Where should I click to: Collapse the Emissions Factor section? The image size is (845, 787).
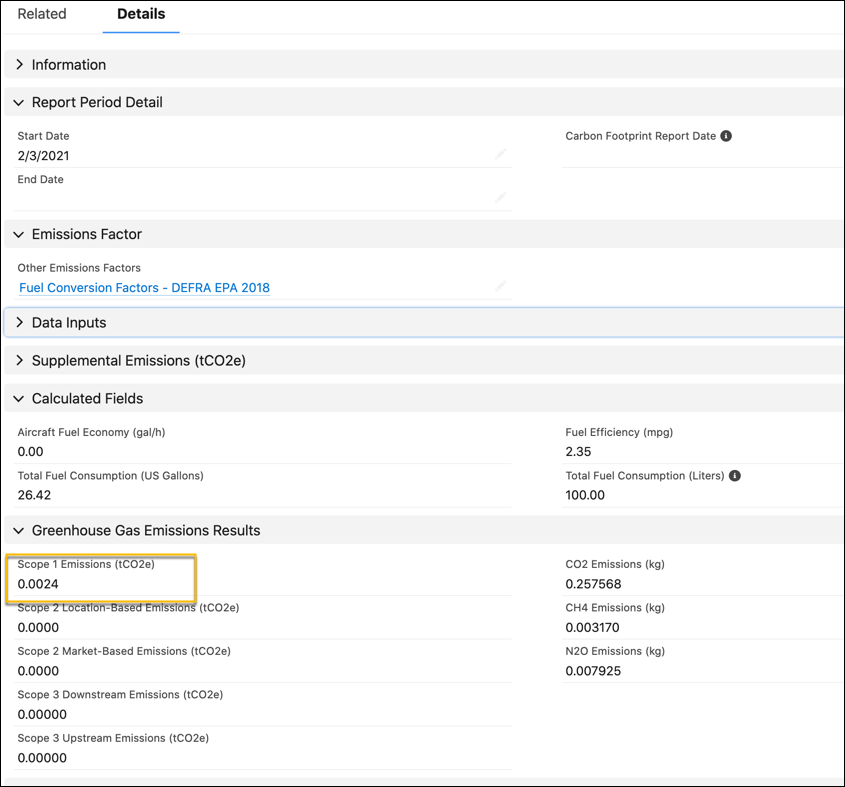(x=424, y=234)
